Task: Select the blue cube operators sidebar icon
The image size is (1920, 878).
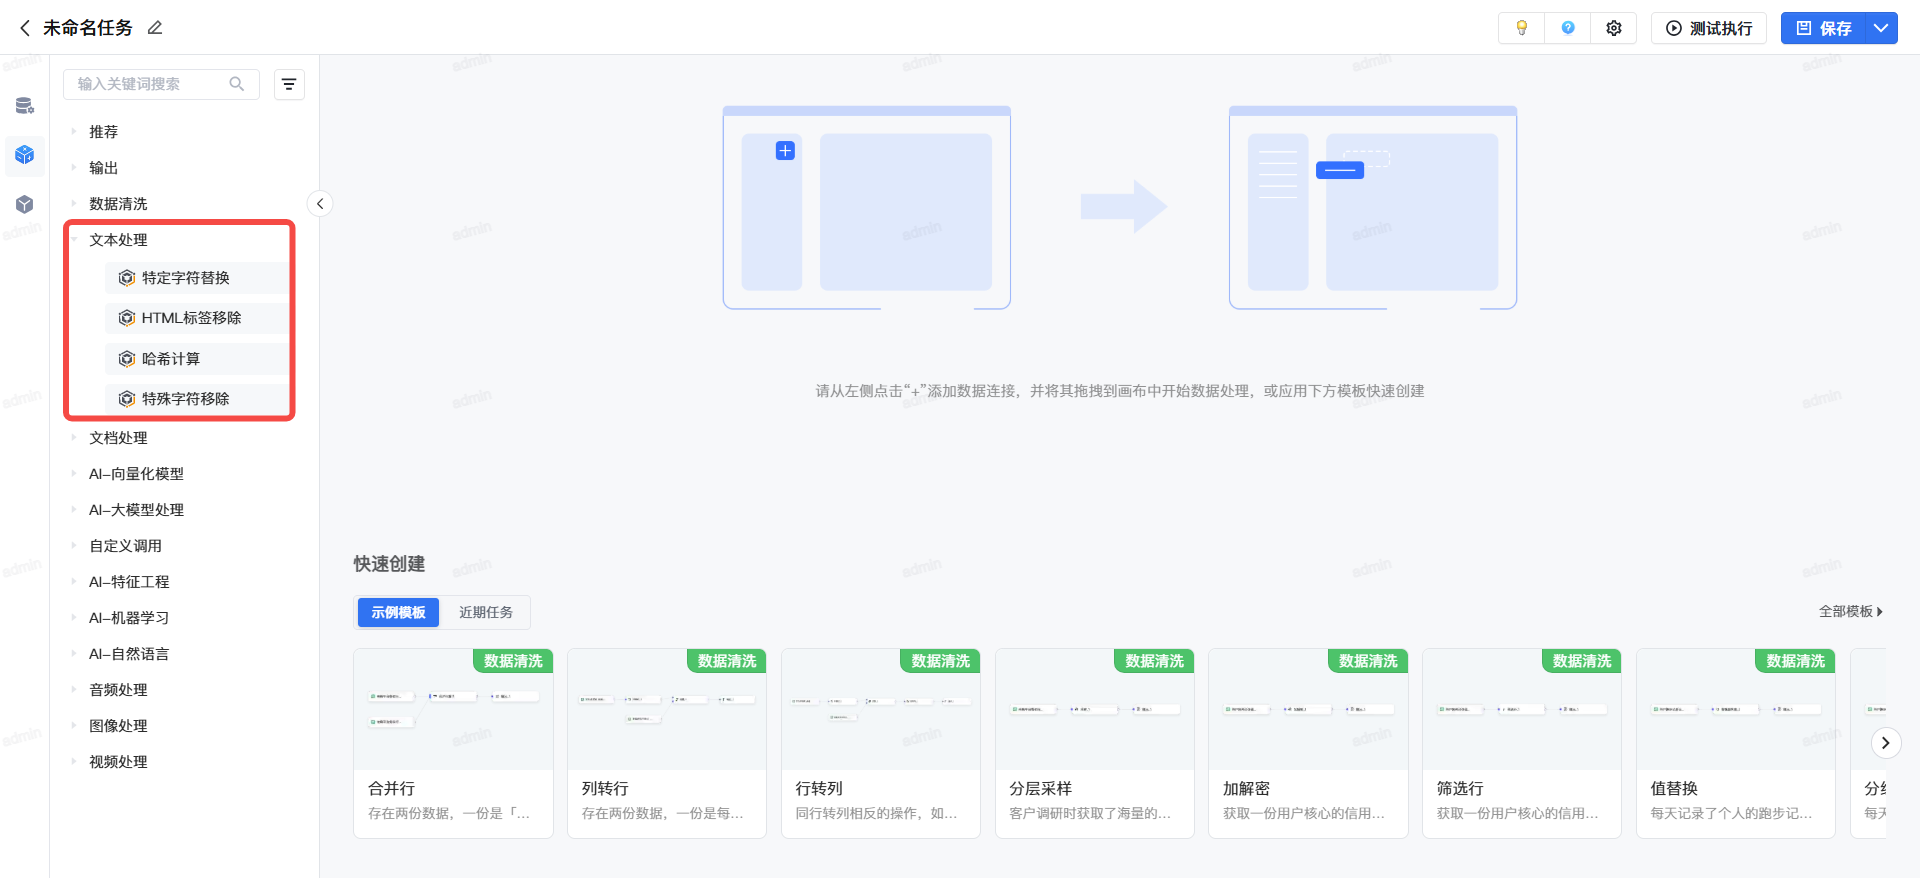Action: [x=25, y=155]
